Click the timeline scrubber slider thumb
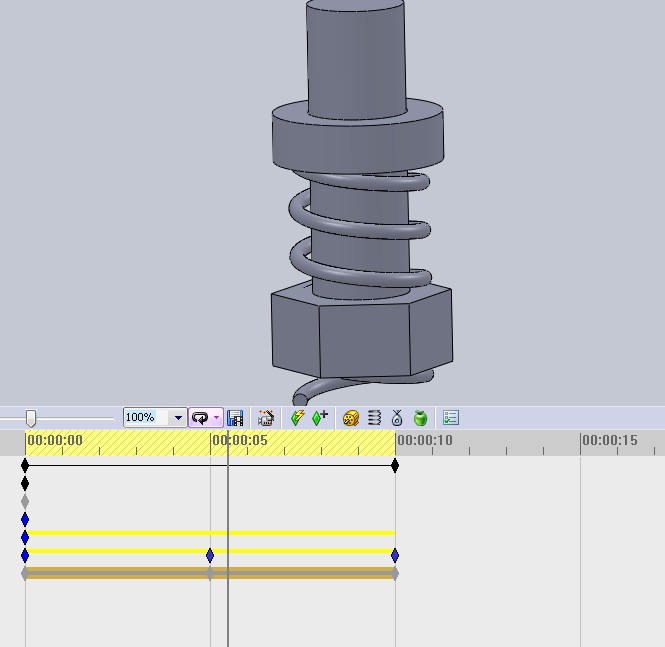 click(31, 418)
